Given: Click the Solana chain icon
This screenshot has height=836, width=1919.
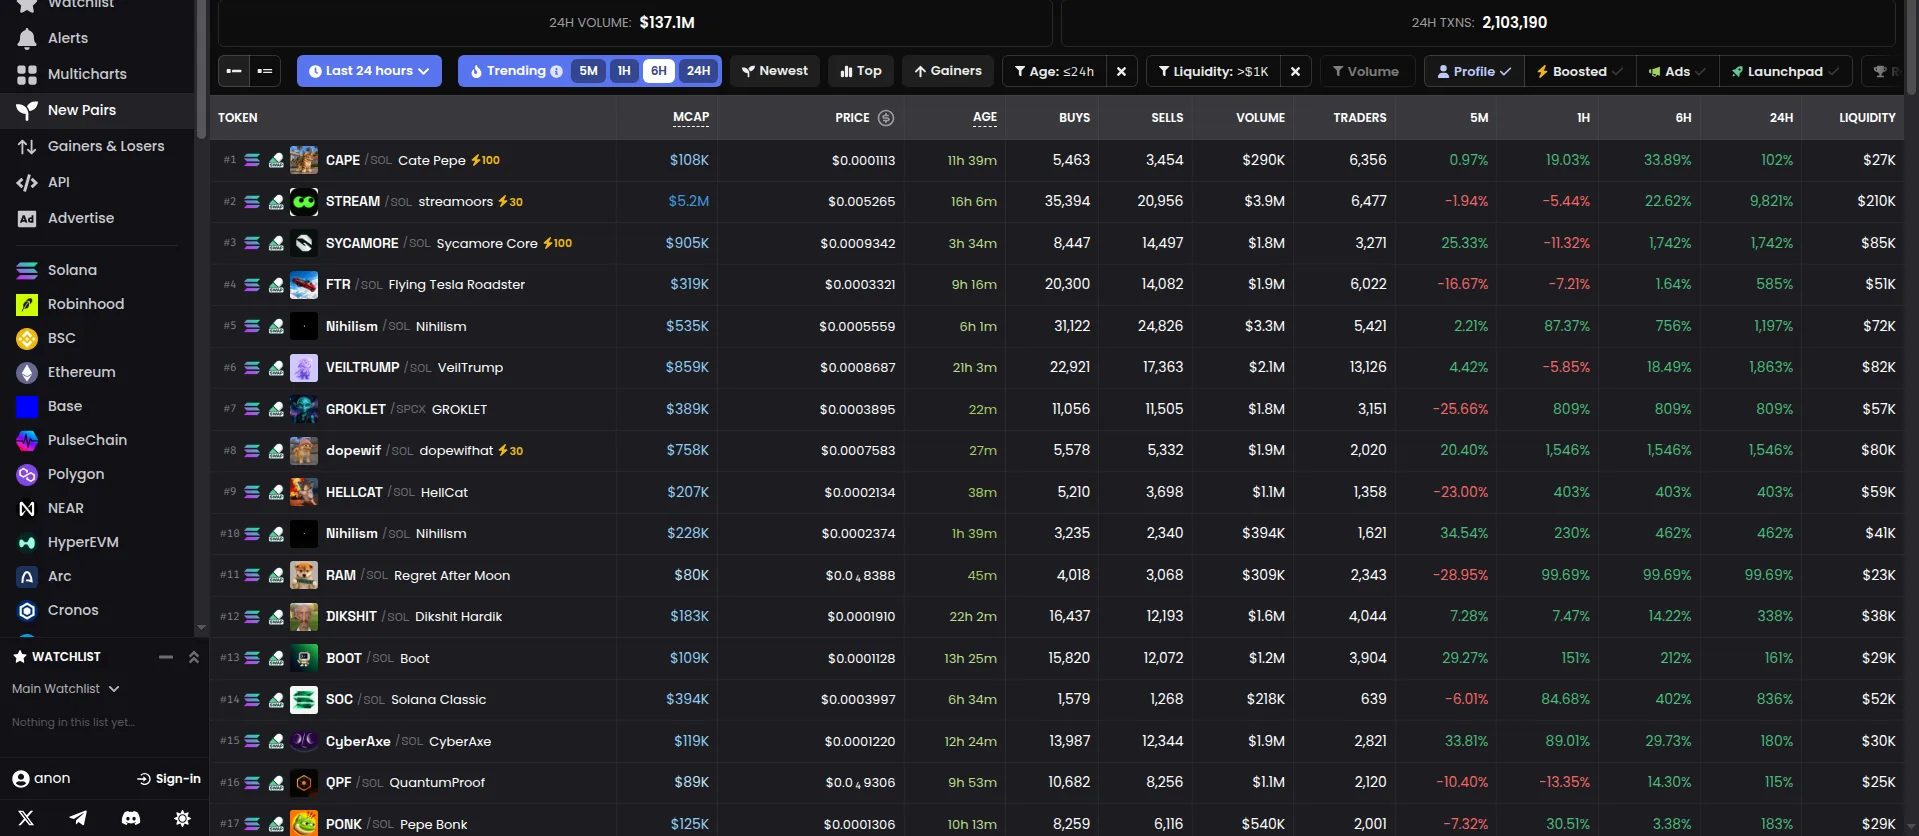Looking at the screenshot, I should [27, 270].
